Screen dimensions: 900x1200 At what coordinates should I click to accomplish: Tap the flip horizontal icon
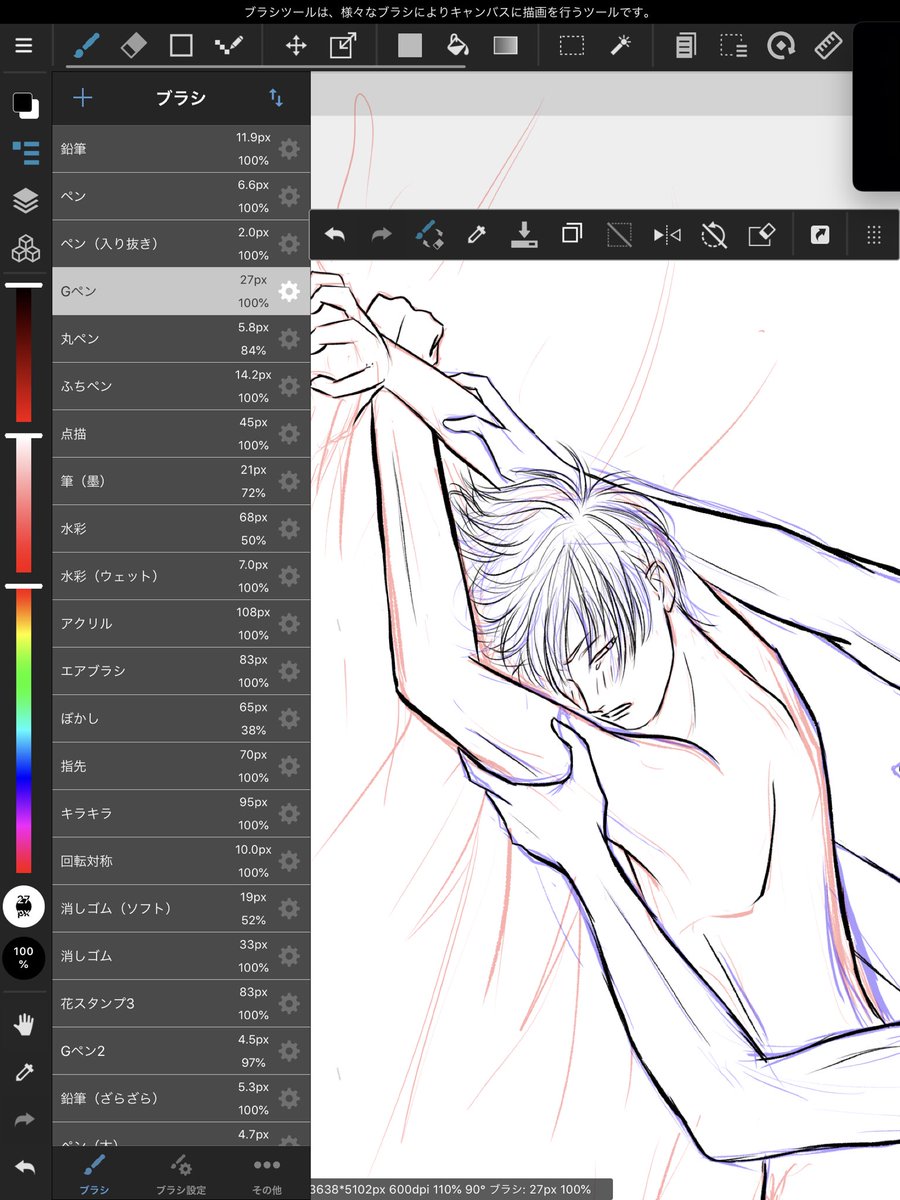[x=667, y=235]
